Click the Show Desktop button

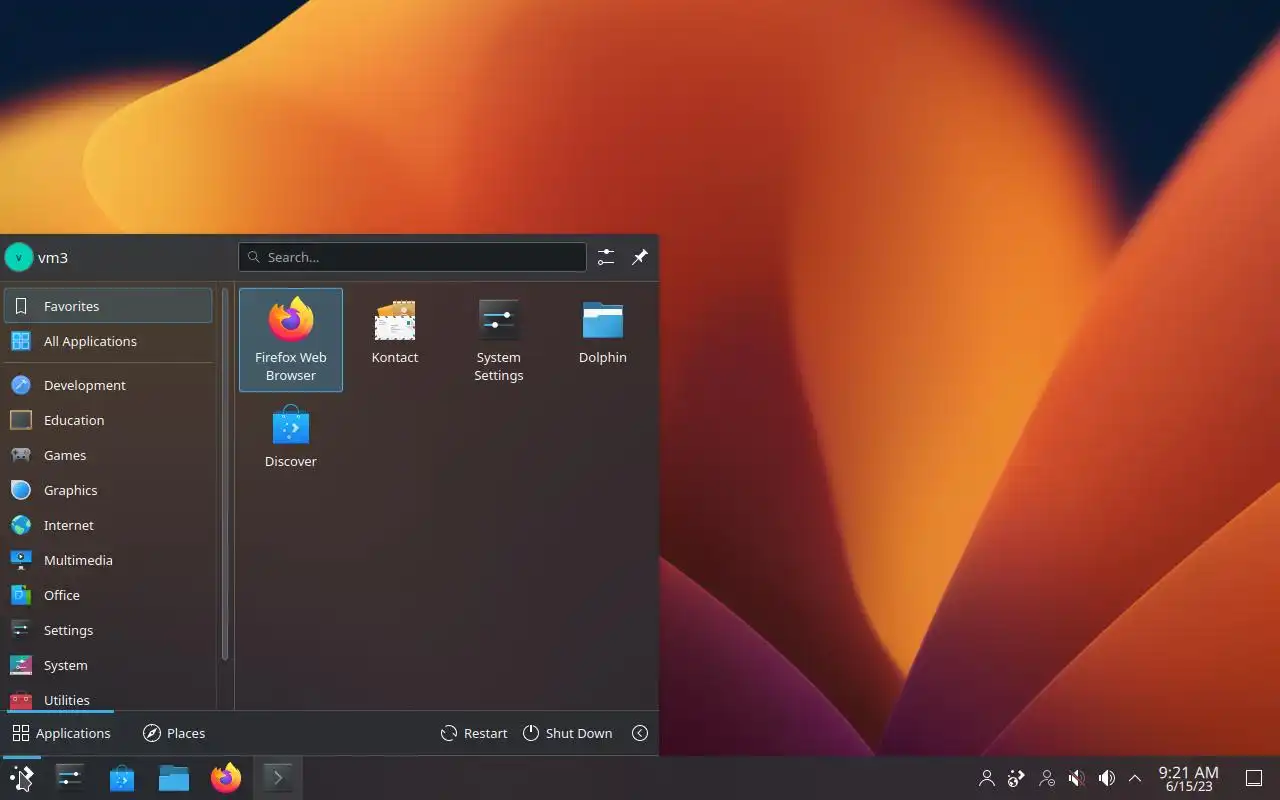click(1254, 777)
